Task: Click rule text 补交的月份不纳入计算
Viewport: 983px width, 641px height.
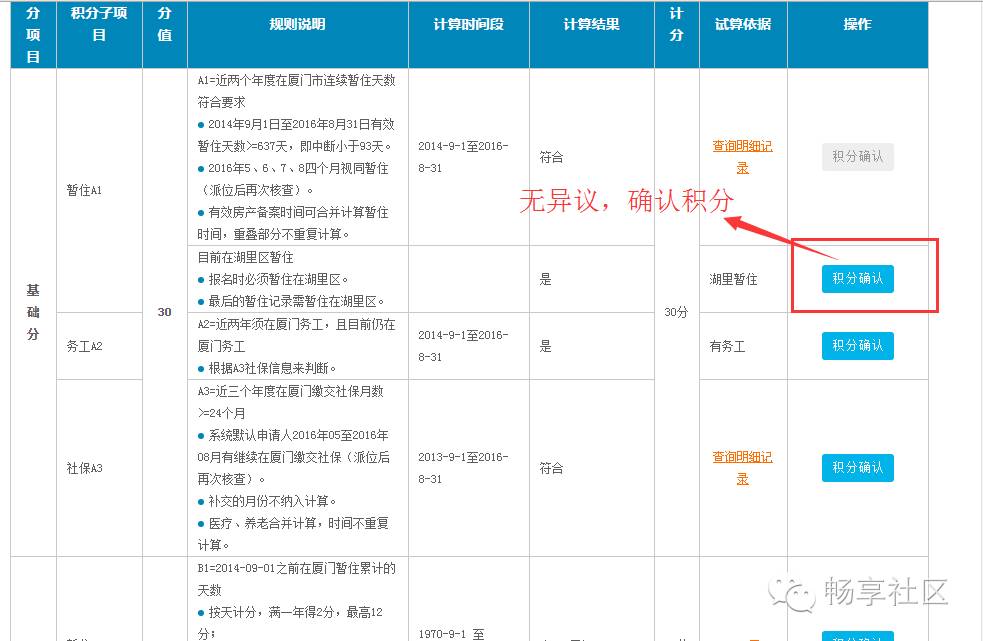Action: tap(272, 501)
